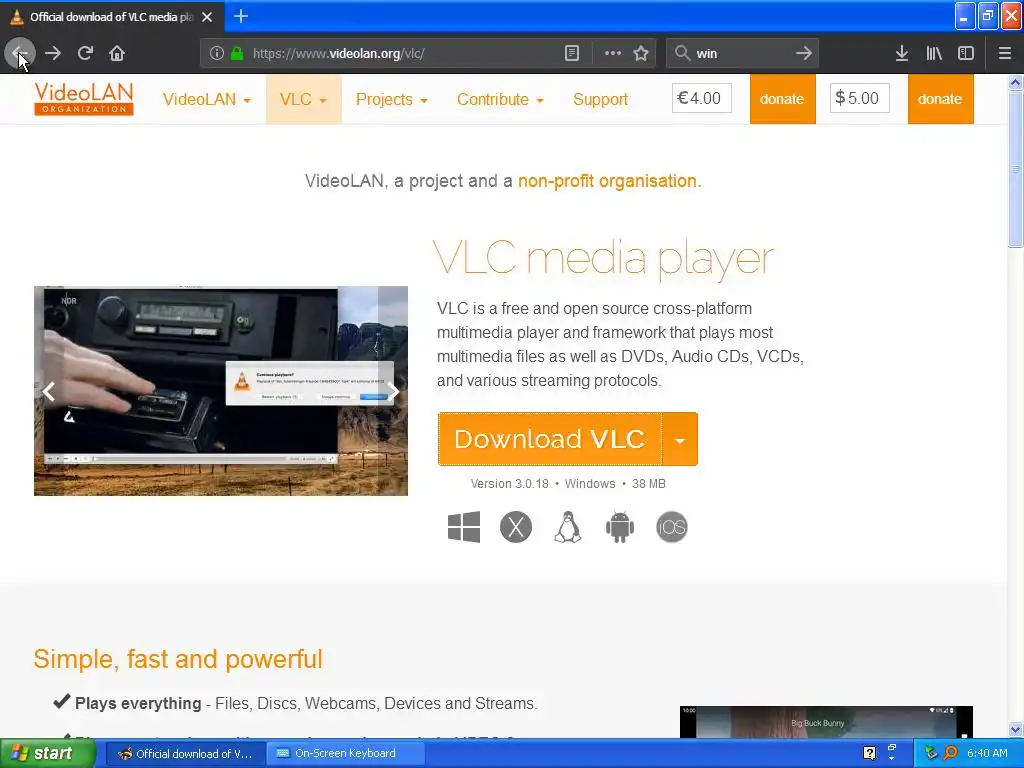Screen dimensions: 1024x768
Task: Select the iOS platform icon
Action: pyautogui.click(x=672, y=527)
